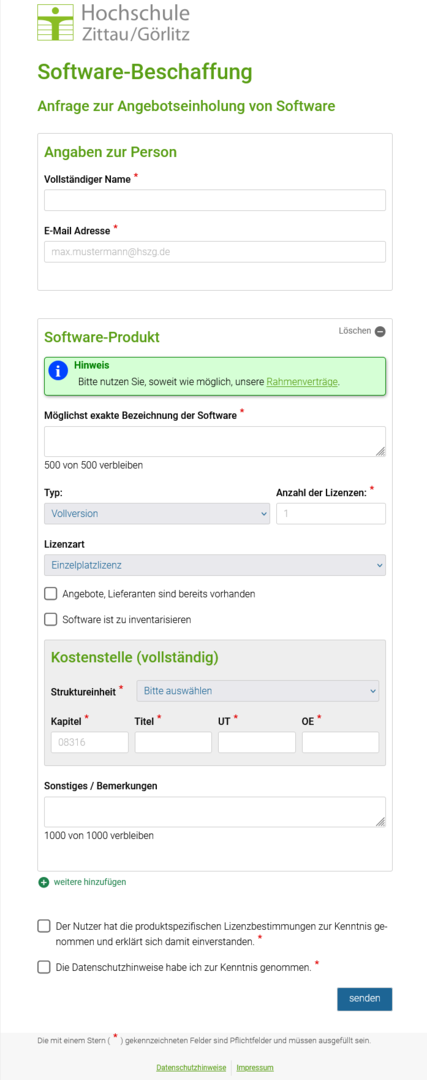Screen dimensions: 427x1080
Task: Click the resize grip of the Bemerkungen textarea
Action: [380, 821]
